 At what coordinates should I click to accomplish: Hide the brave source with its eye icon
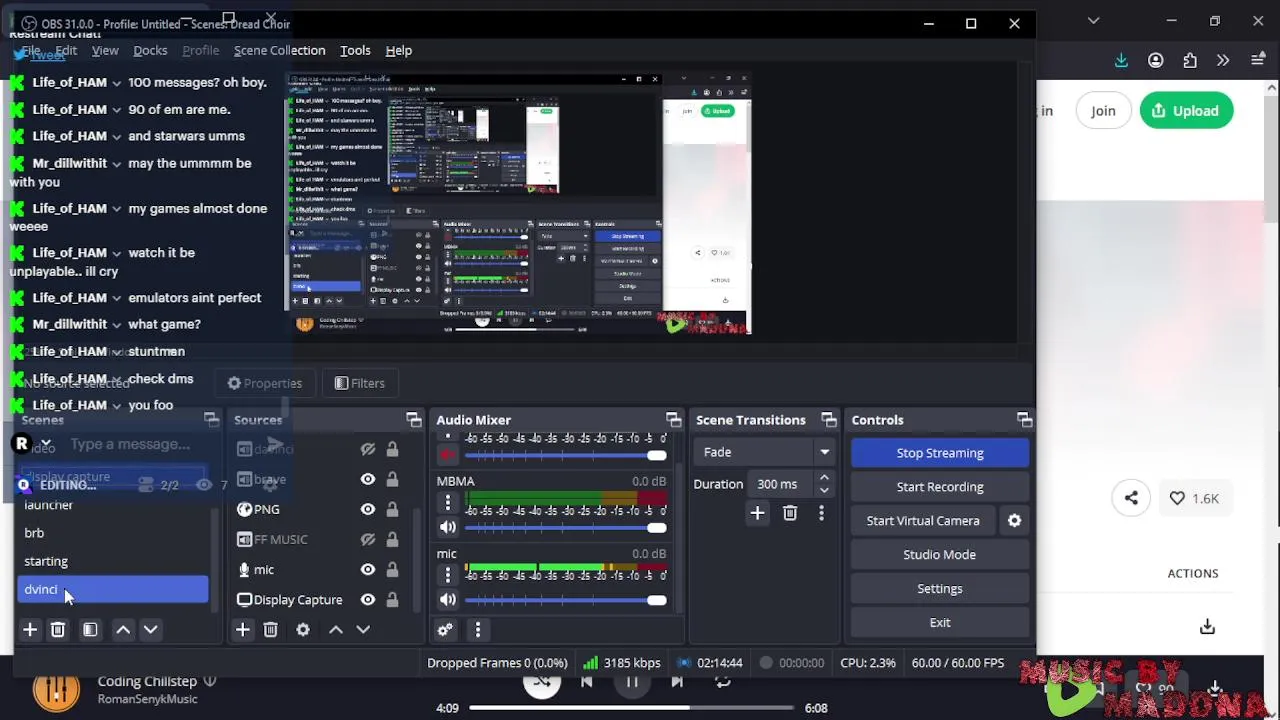pos(368,479)
